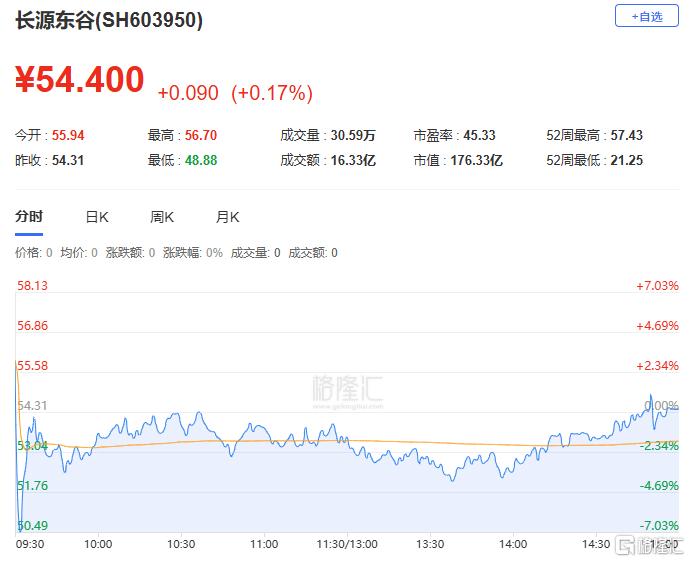Show the 月K chart tab
690x562 pixels.
(228, 217)
